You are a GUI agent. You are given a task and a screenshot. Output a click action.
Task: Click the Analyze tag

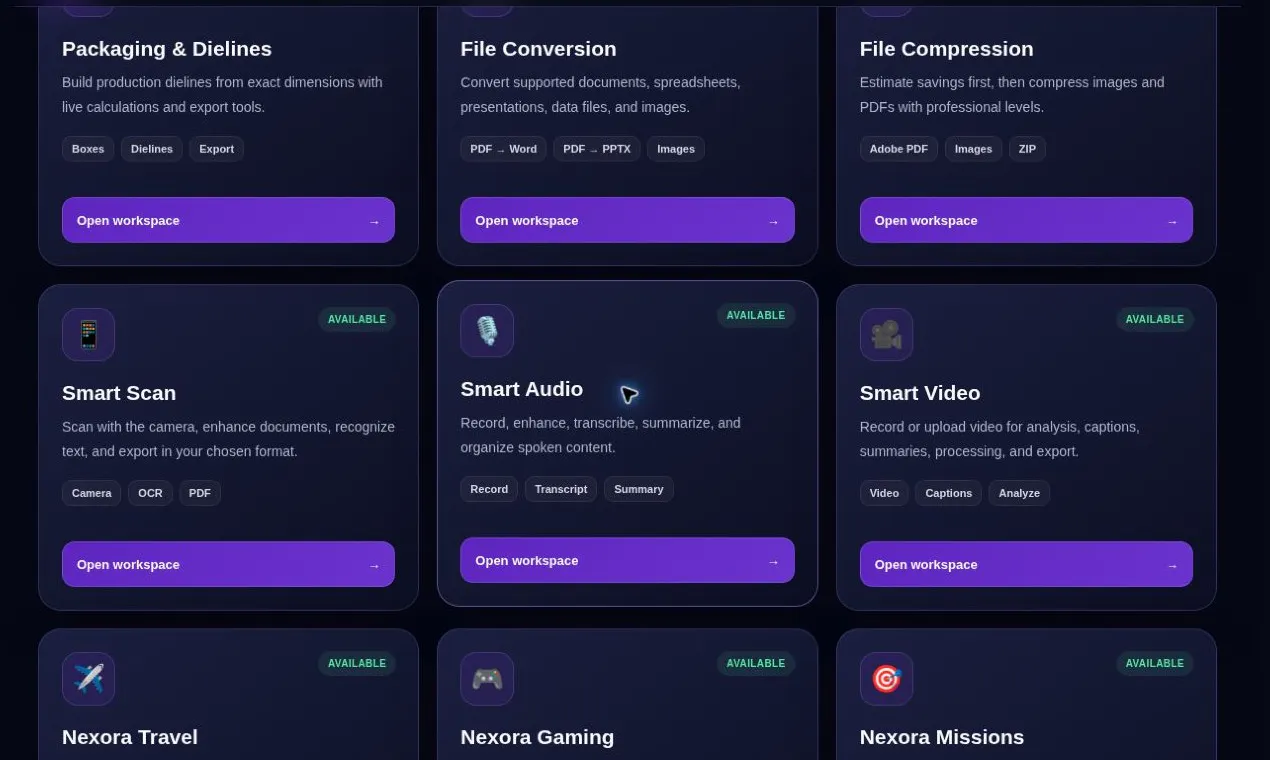pyautogui.click(x=1019, y=493)
